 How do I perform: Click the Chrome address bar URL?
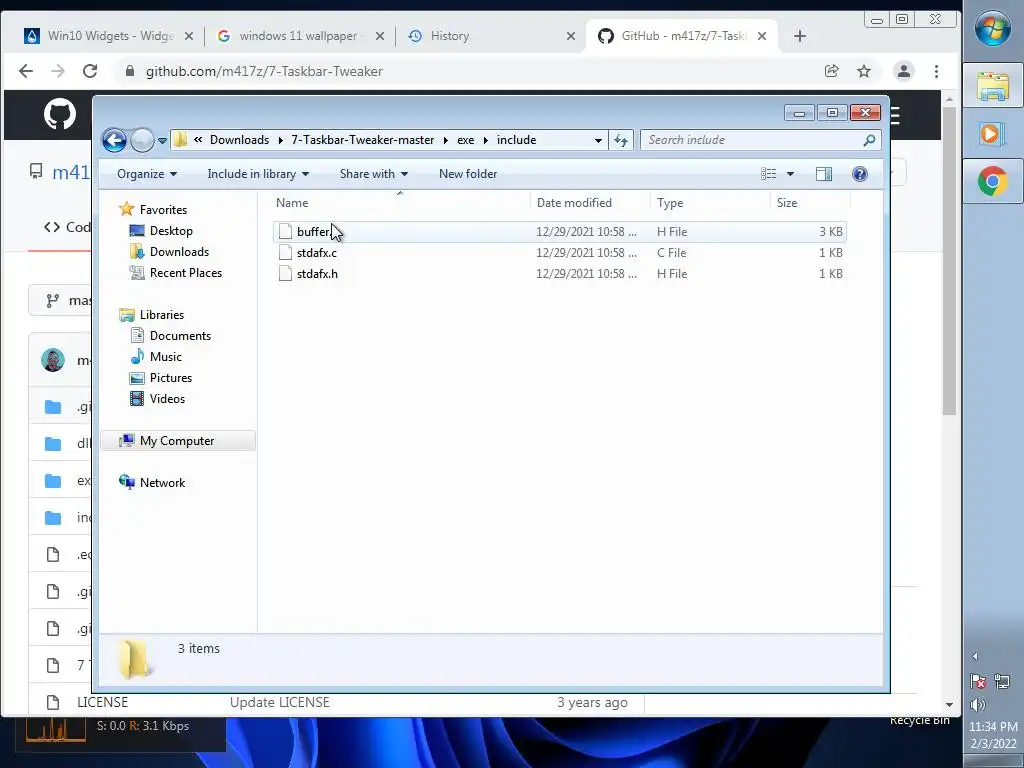click(264, 71)
